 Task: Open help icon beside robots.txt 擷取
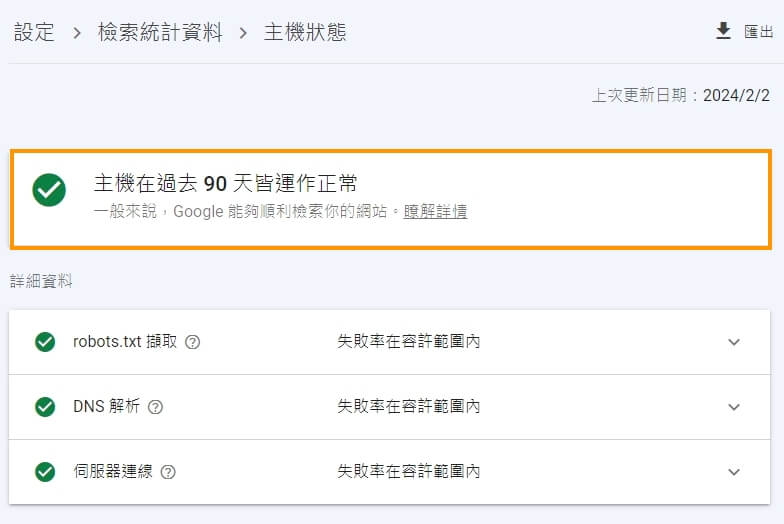tap(192, 342)
